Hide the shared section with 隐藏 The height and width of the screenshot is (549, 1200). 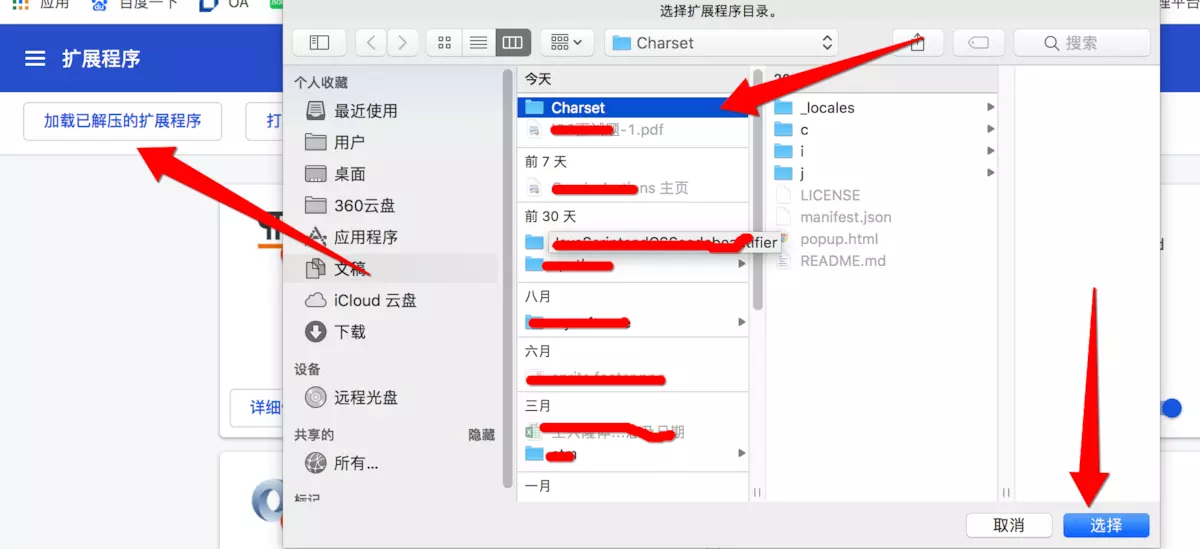click(481, 435)
